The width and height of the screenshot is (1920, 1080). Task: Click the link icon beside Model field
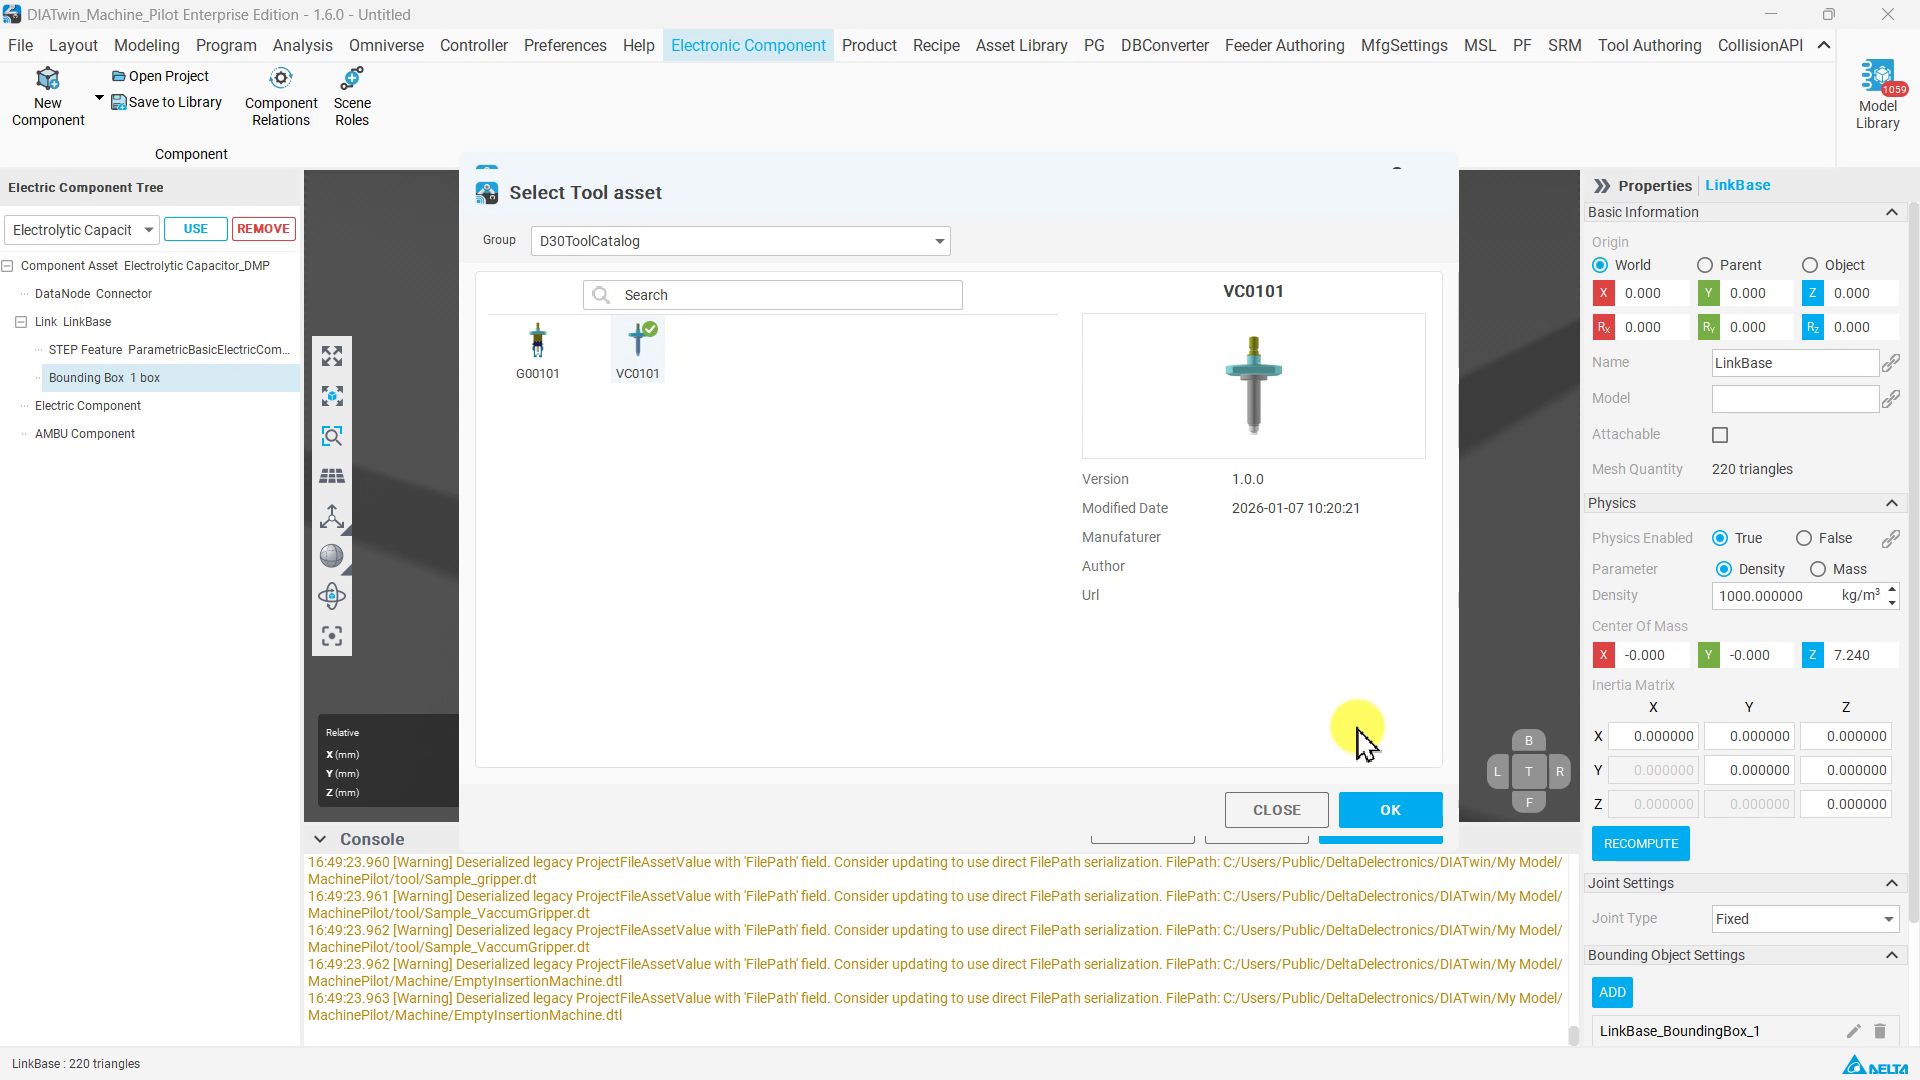tap(1890, 399)
